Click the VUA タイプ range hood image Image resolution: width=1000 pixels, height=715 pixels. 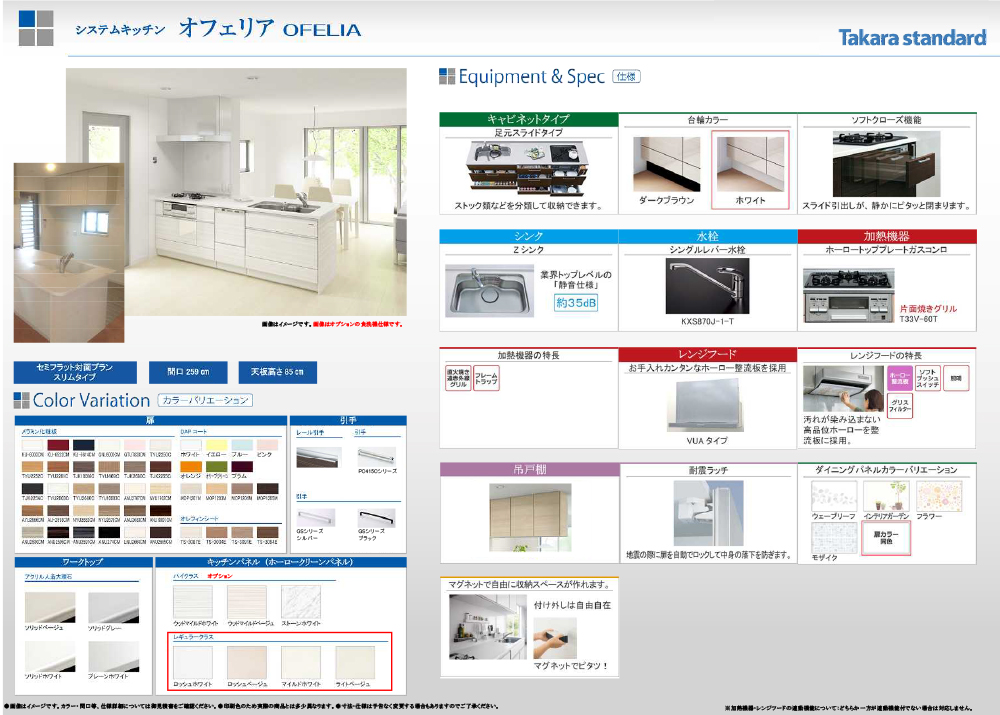(707, 404)
